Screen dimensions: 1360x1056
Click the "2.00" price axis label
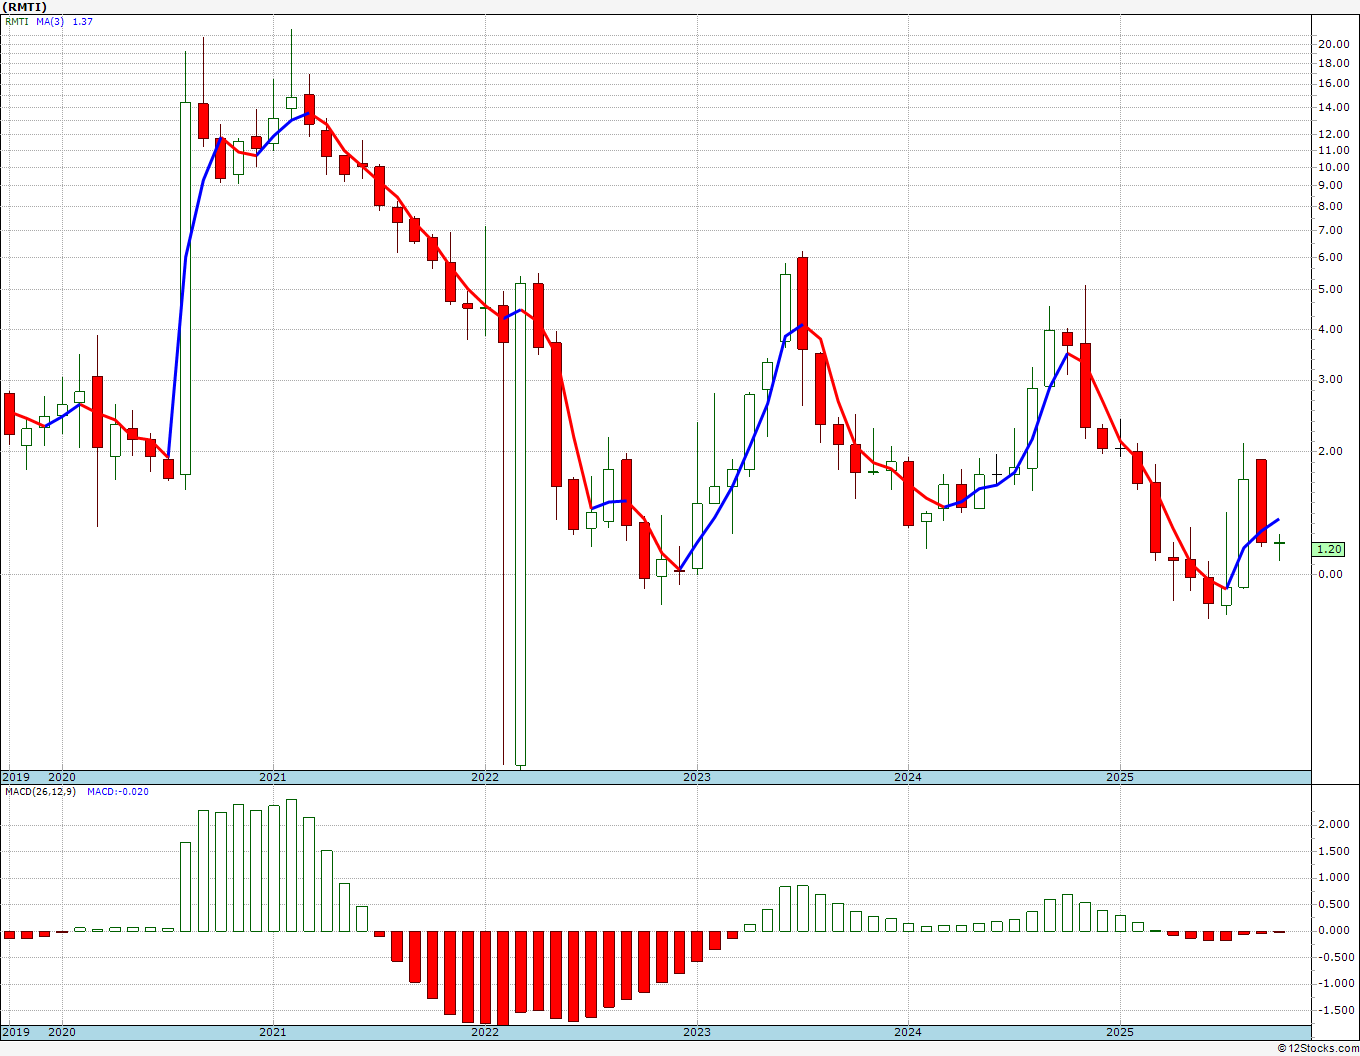(1331, 451)
